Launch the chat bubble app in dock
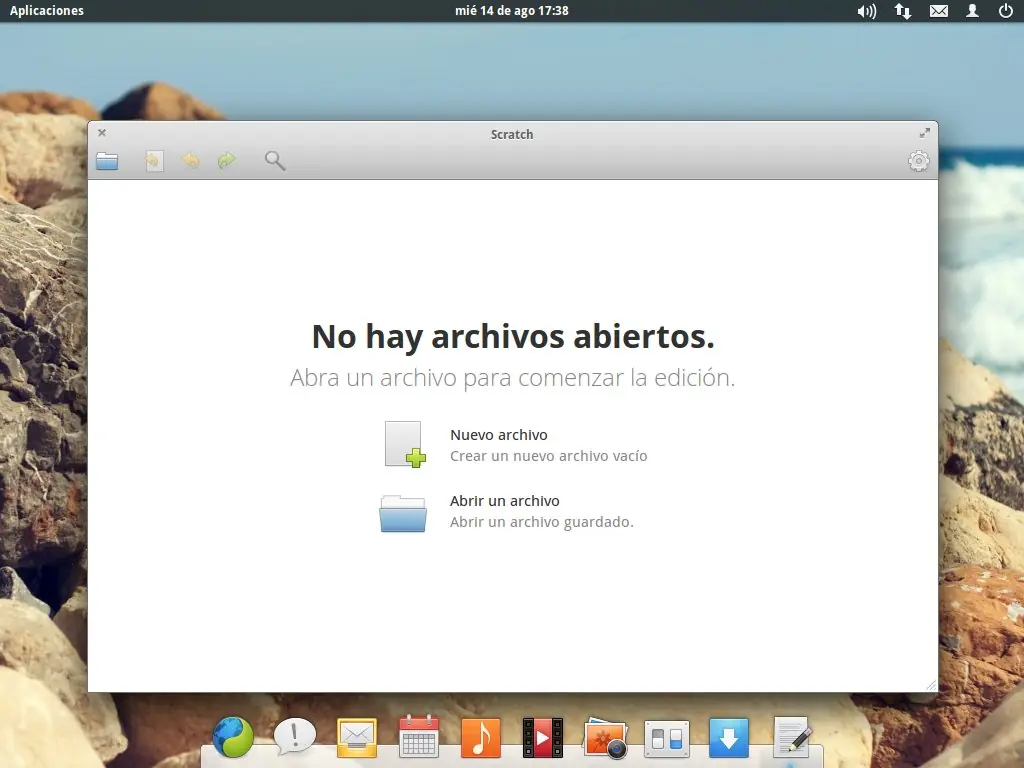The image size is (1024, 768). (295, 737)
